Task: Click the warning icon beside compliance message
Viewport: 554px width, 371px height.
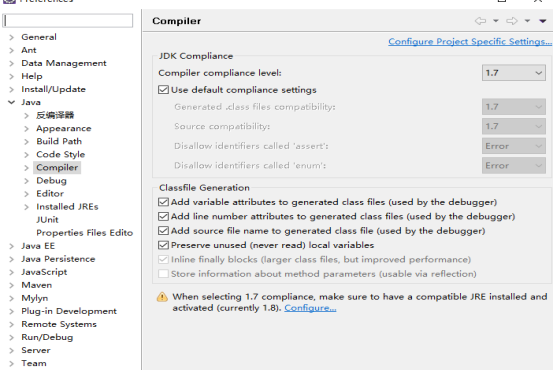Action: click(x=162, y=297)
